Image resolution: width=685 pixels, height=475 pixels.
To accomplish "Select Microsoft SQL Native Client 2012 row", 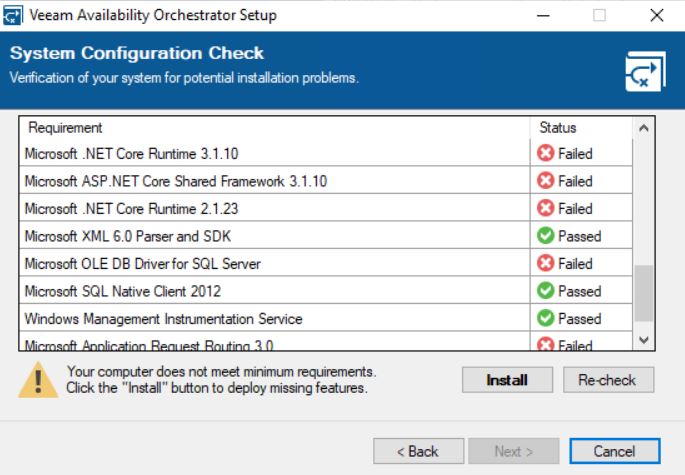I will coord(326,291).
